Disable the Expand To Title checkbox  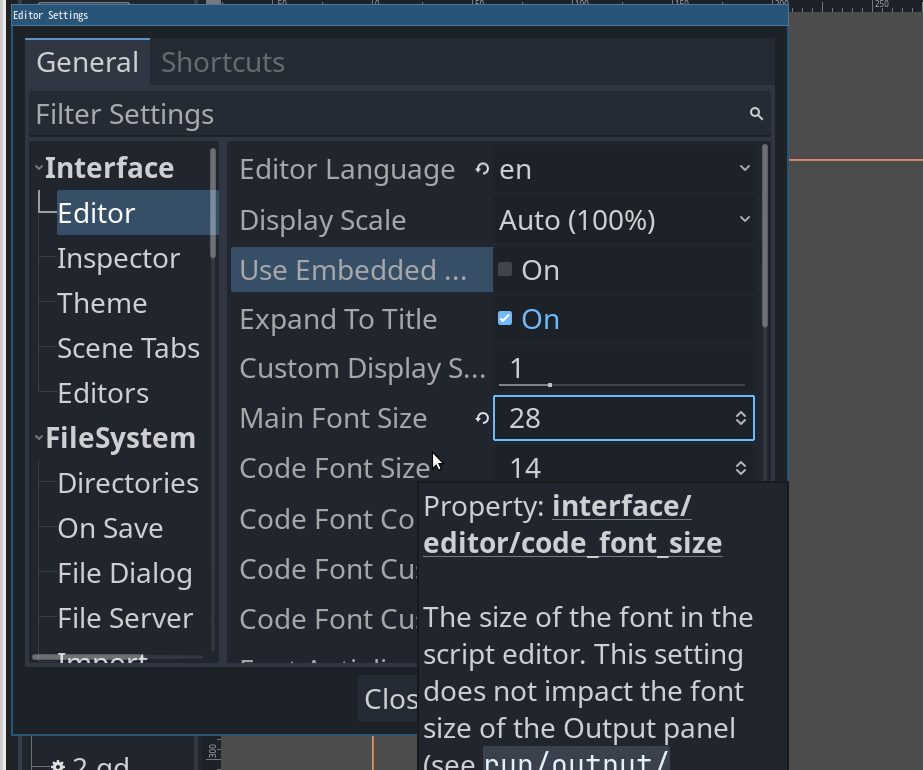tap(504, 317)
